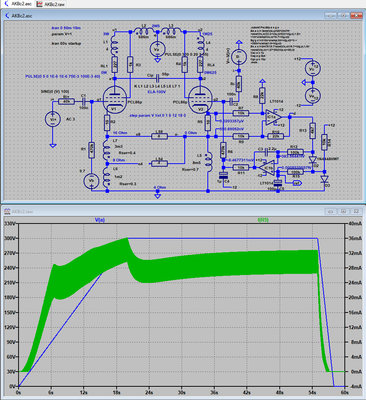Select the V1 triode tube symbol
This screenshot has height=400, width=366.
tap(114, 100)
